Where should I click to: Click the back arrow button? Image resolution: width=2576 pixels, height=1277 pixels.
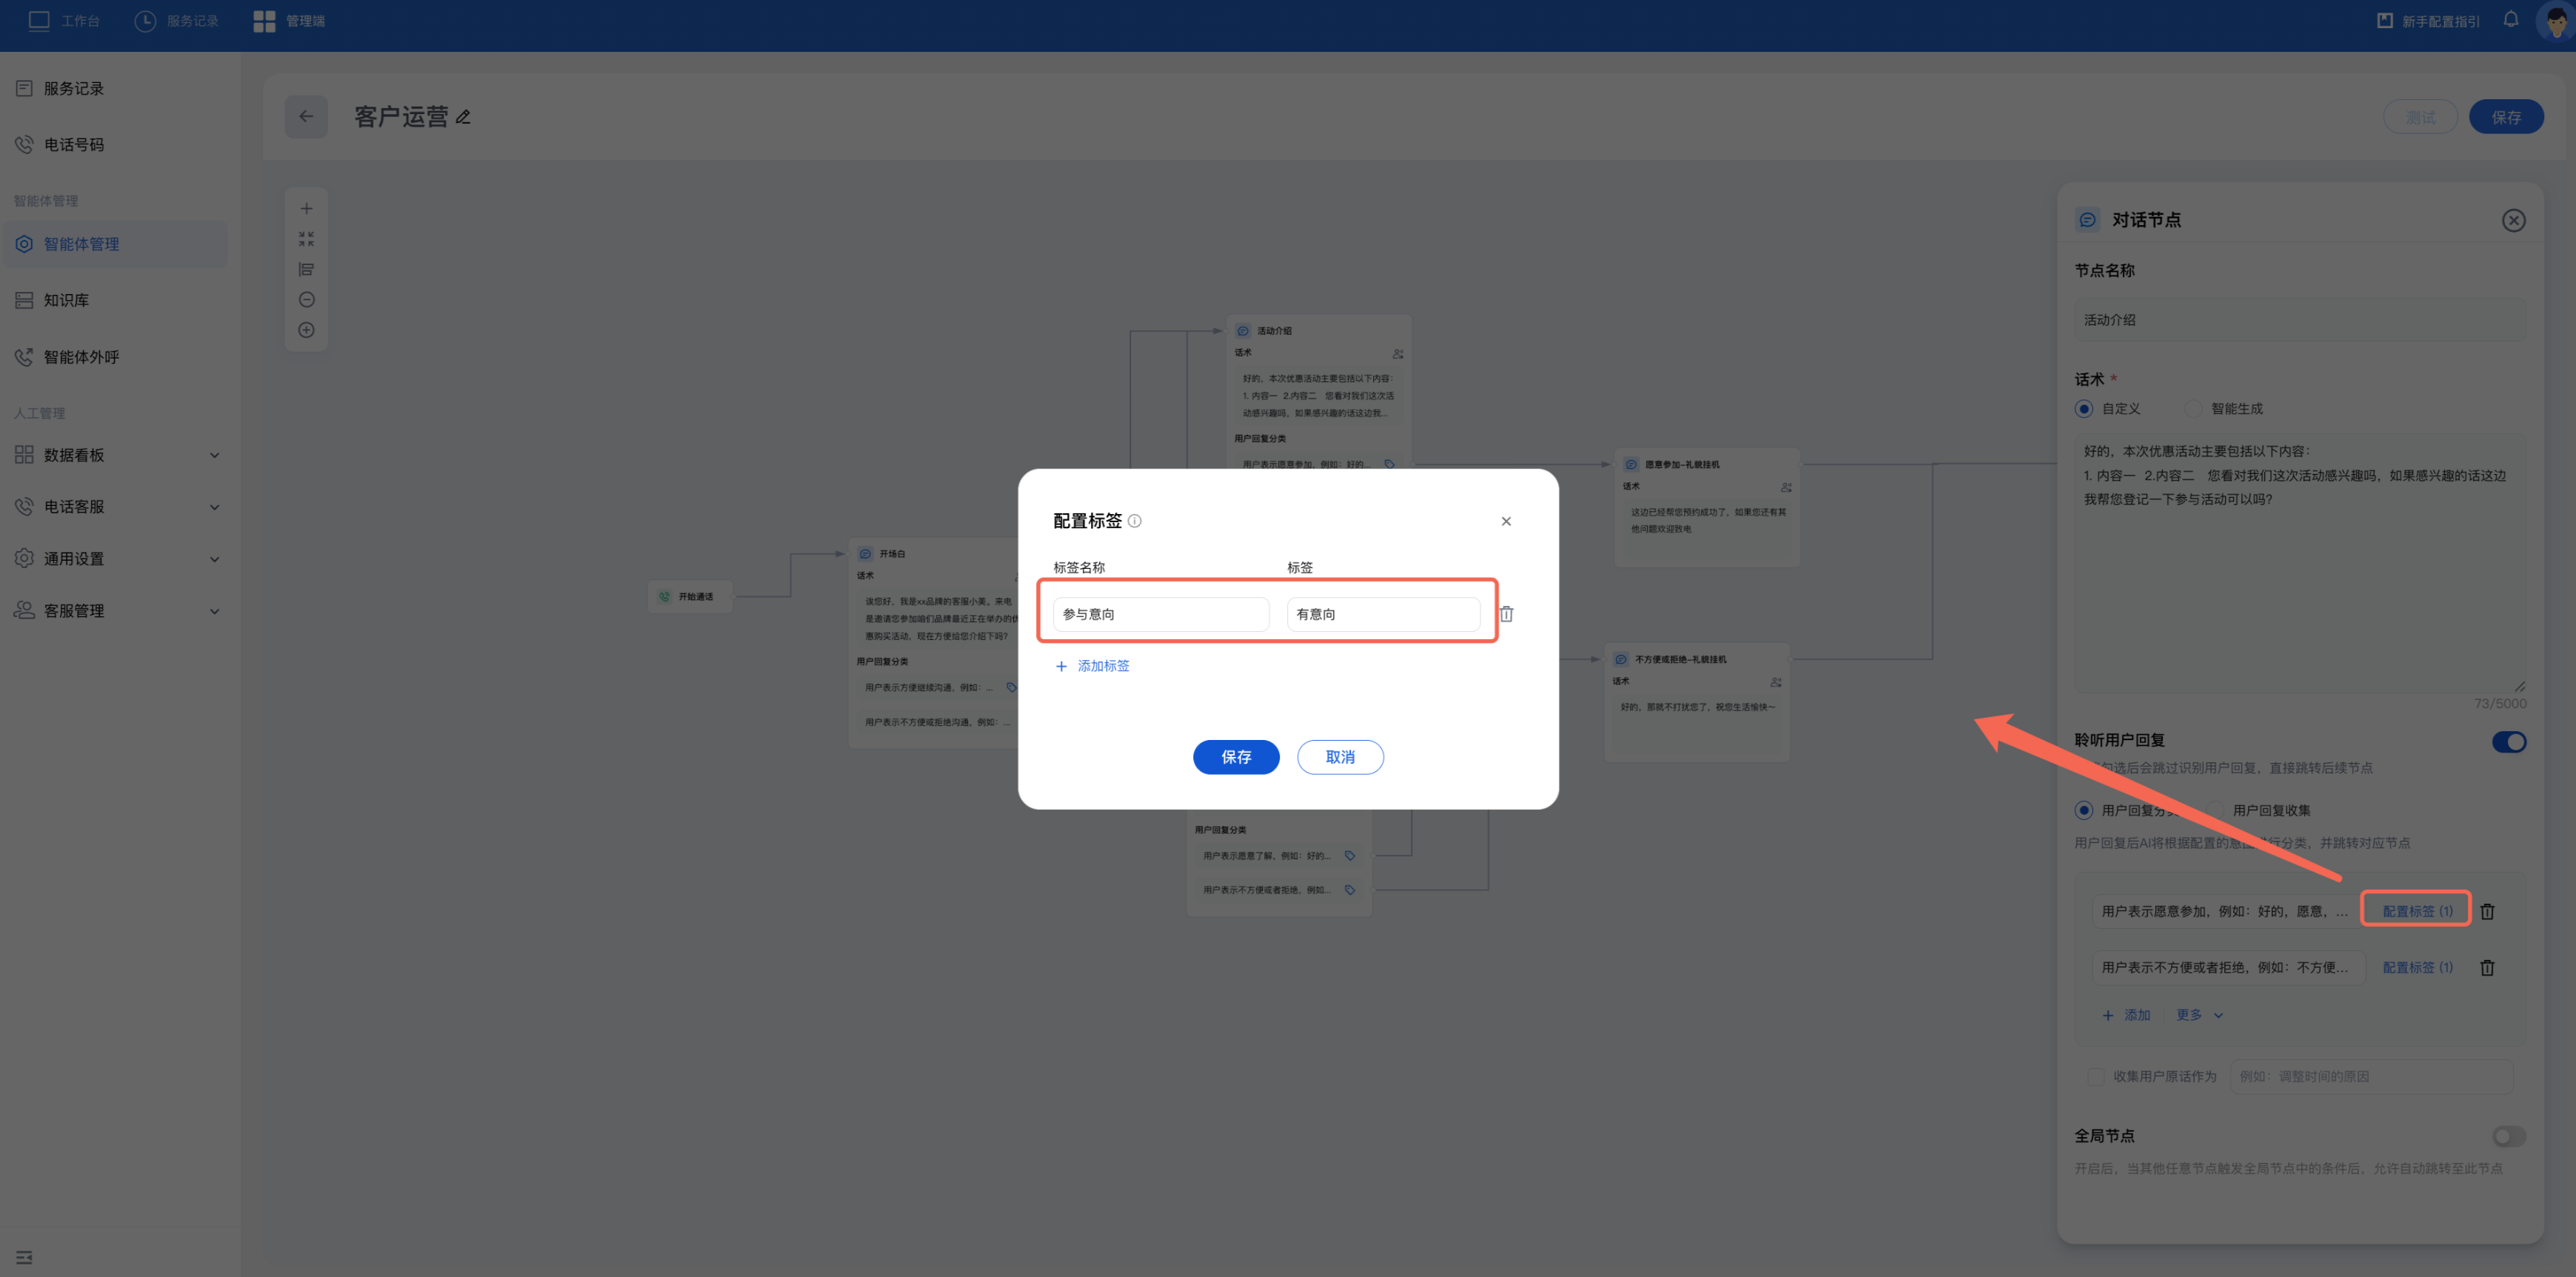[306, 117]
